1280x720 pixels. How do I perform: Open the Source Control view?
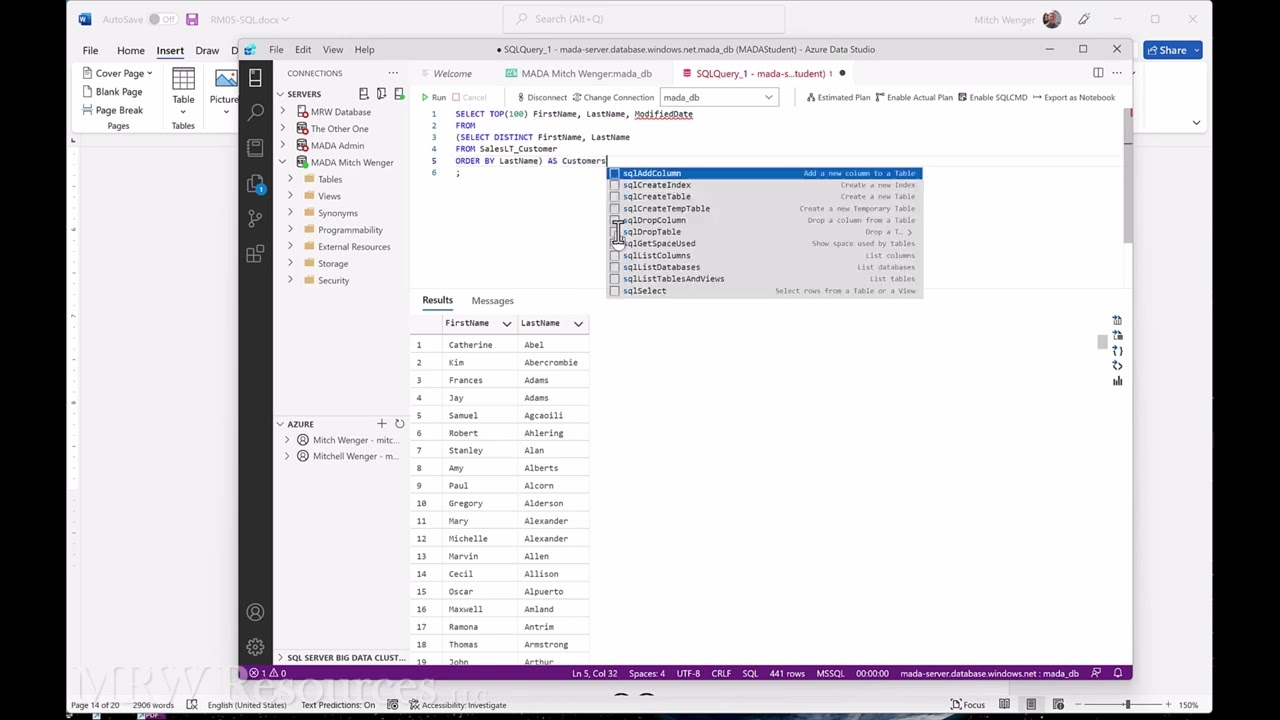coord(255,218)
